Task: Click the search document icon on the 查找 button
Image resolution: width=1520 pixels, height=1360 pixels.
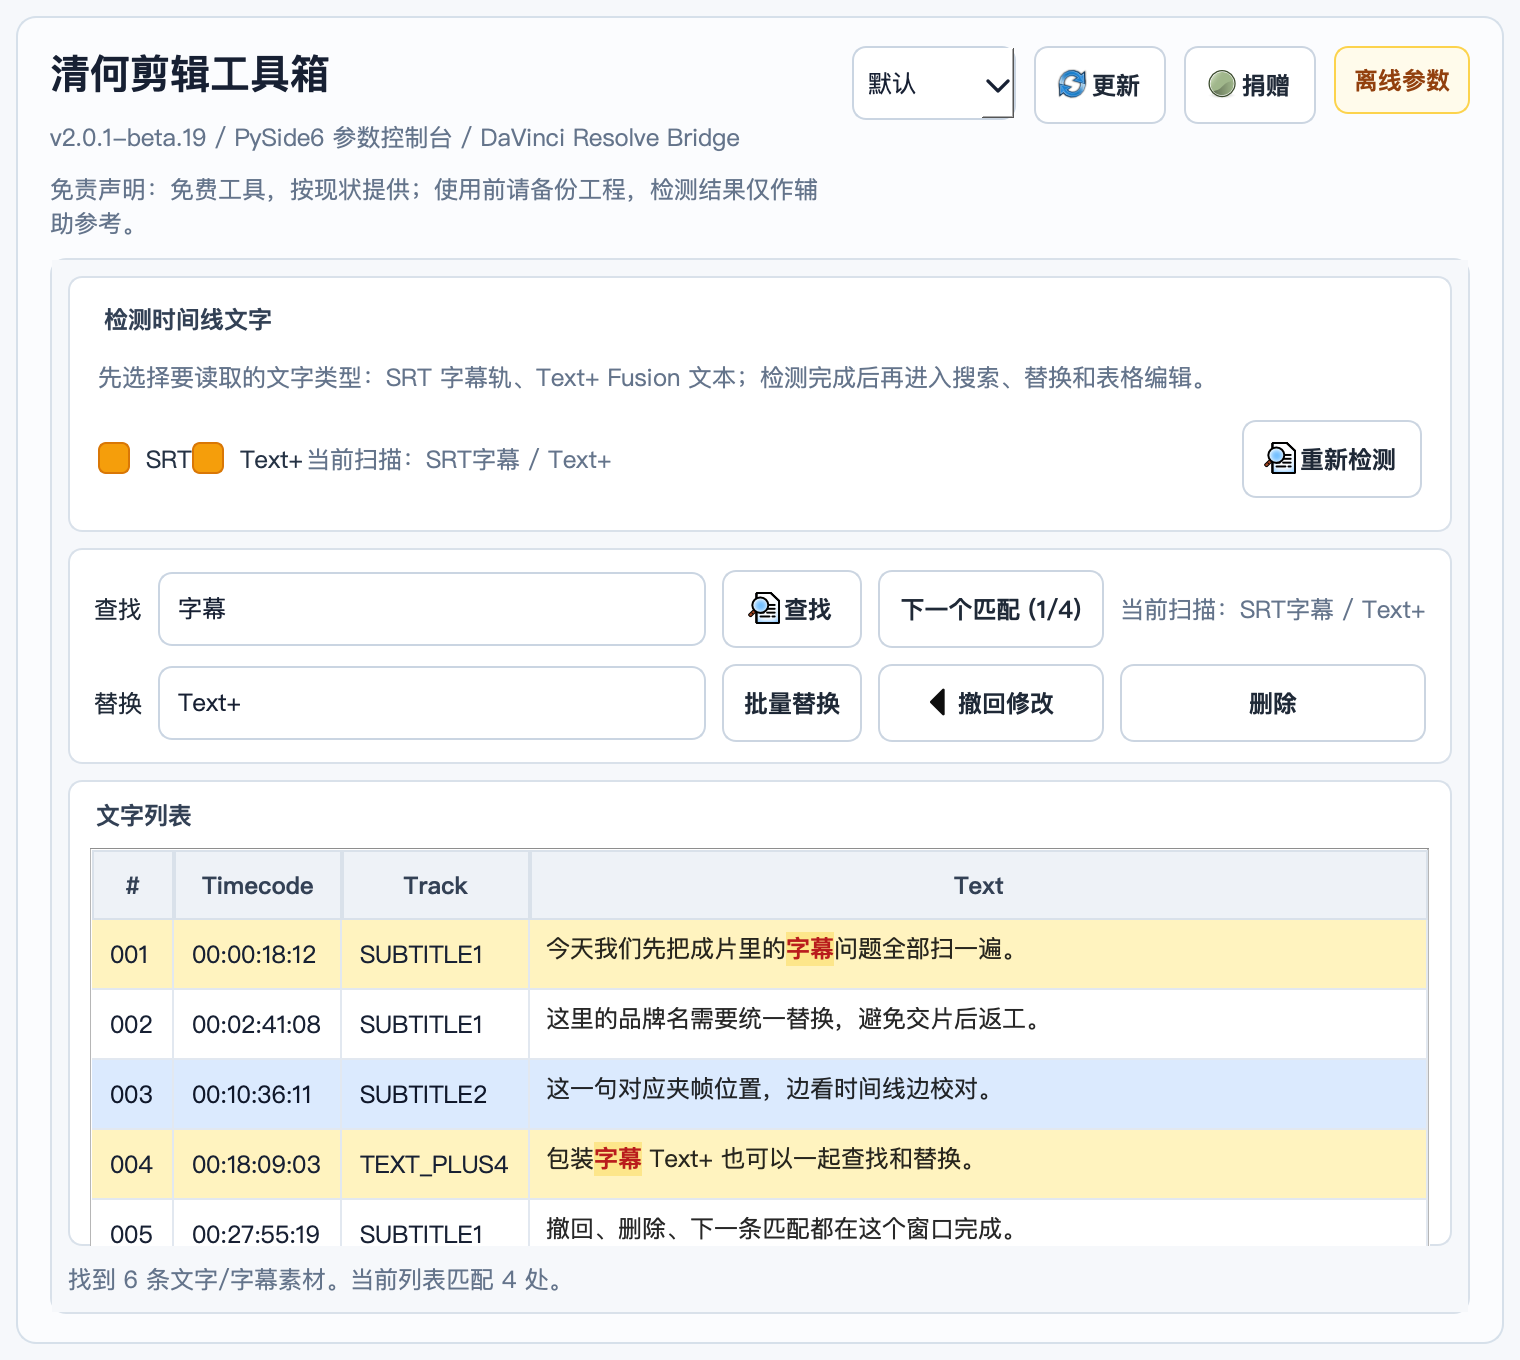Action: coord(764,608)
